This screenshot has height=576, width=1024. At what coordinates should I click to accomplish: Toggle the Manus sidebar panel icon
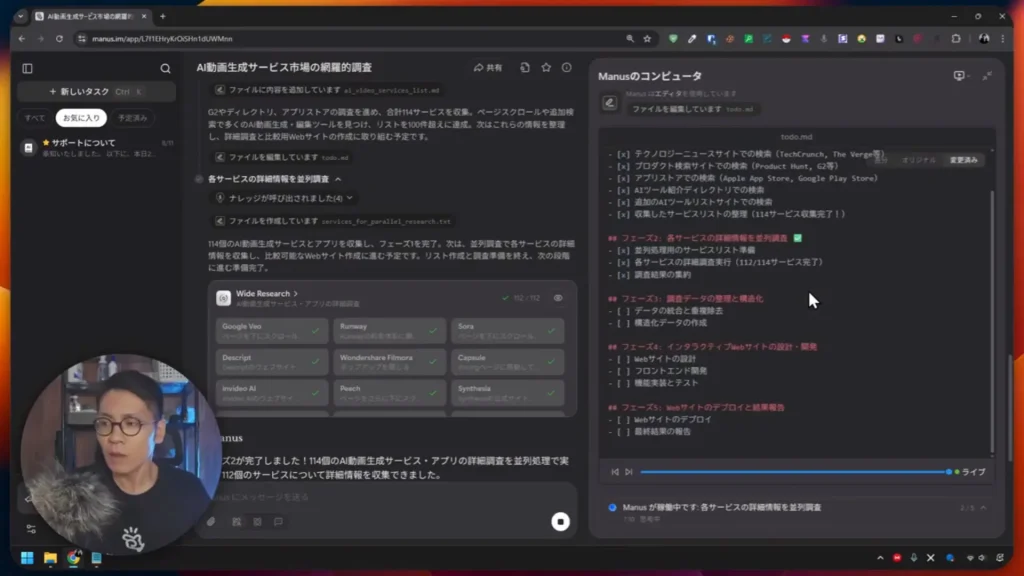click(27, 68)
